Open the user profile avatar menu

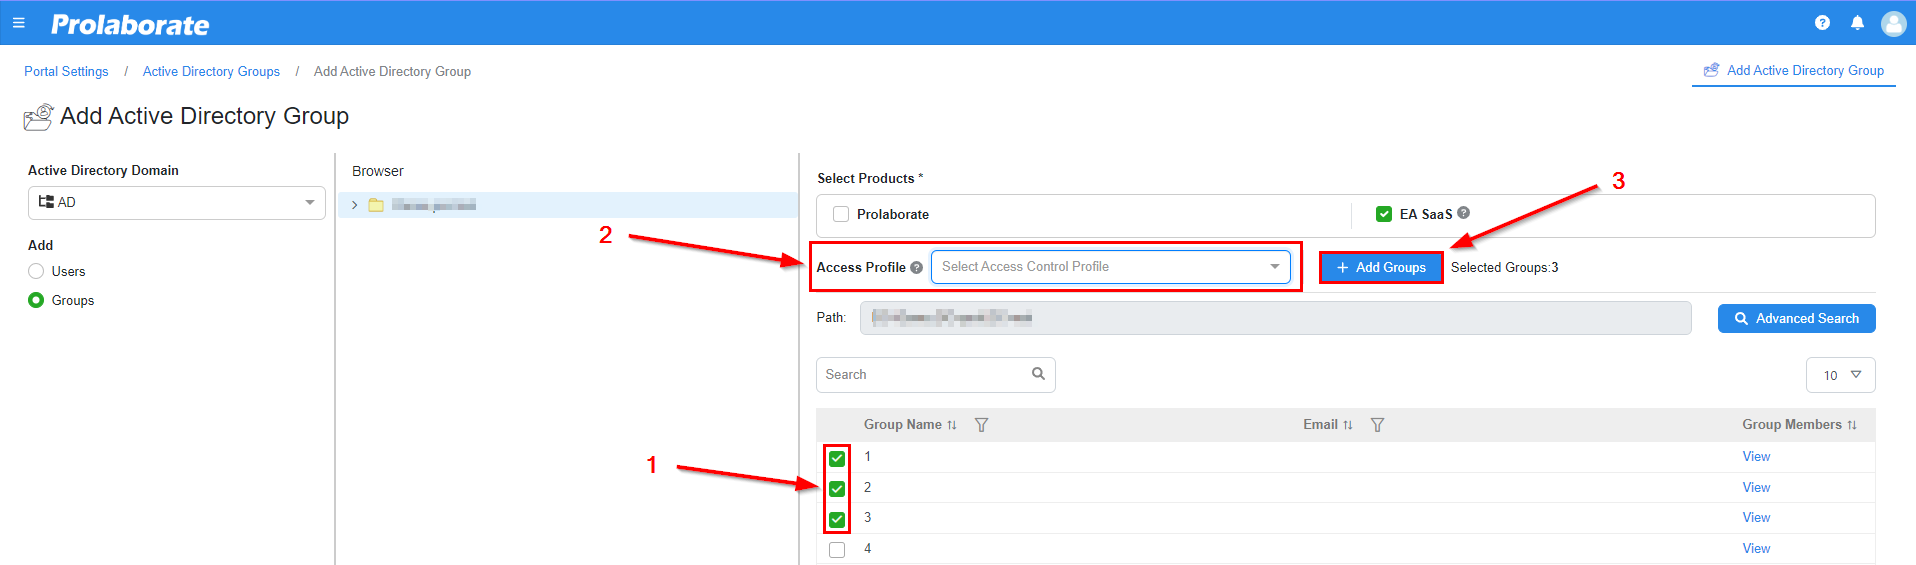point(1893,23)
